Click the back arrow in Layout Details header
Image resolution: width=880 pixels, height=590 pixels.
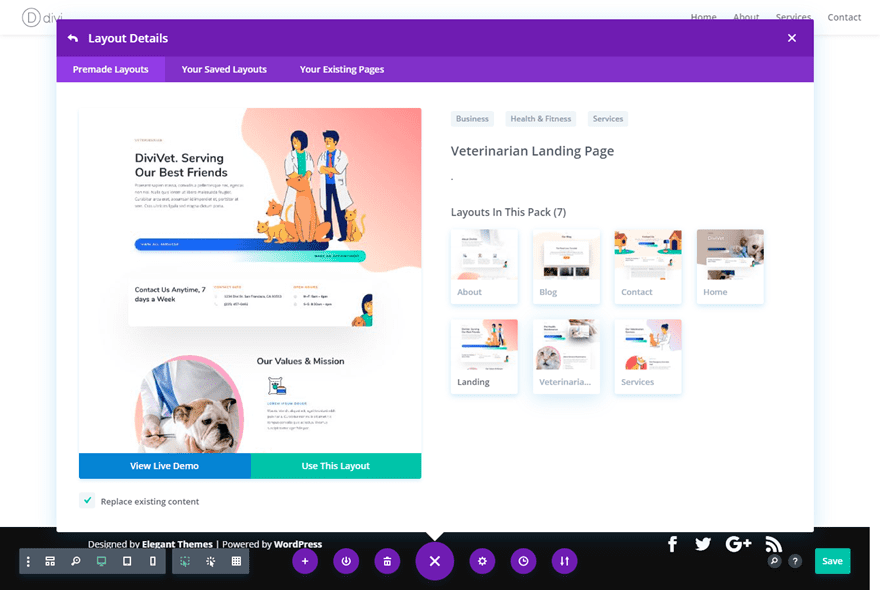tap(73, 38)
